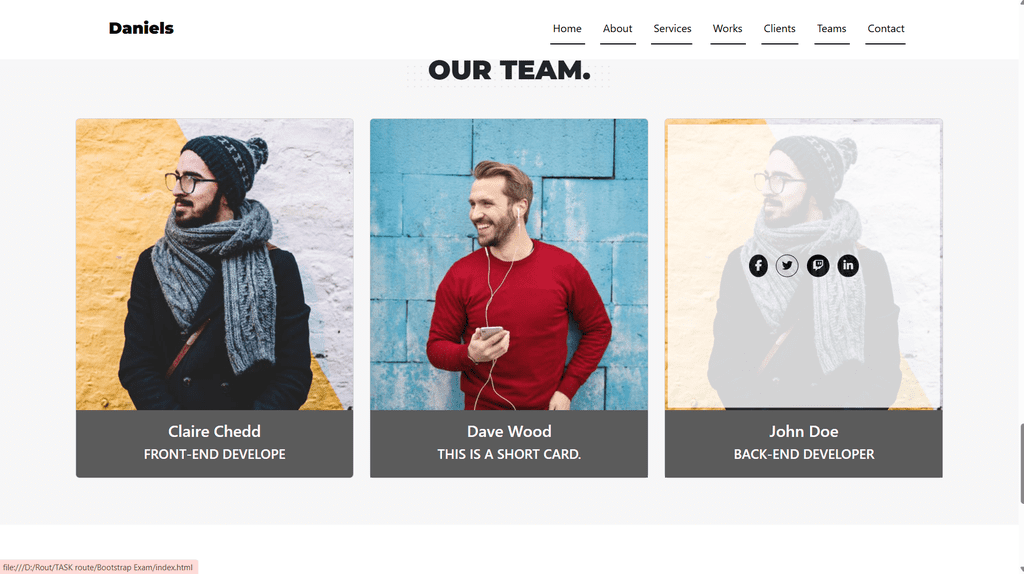Click the Facebook icon on John Doe's card
The width and height of the screenshot is (1024, 574).
coord(758,265)
